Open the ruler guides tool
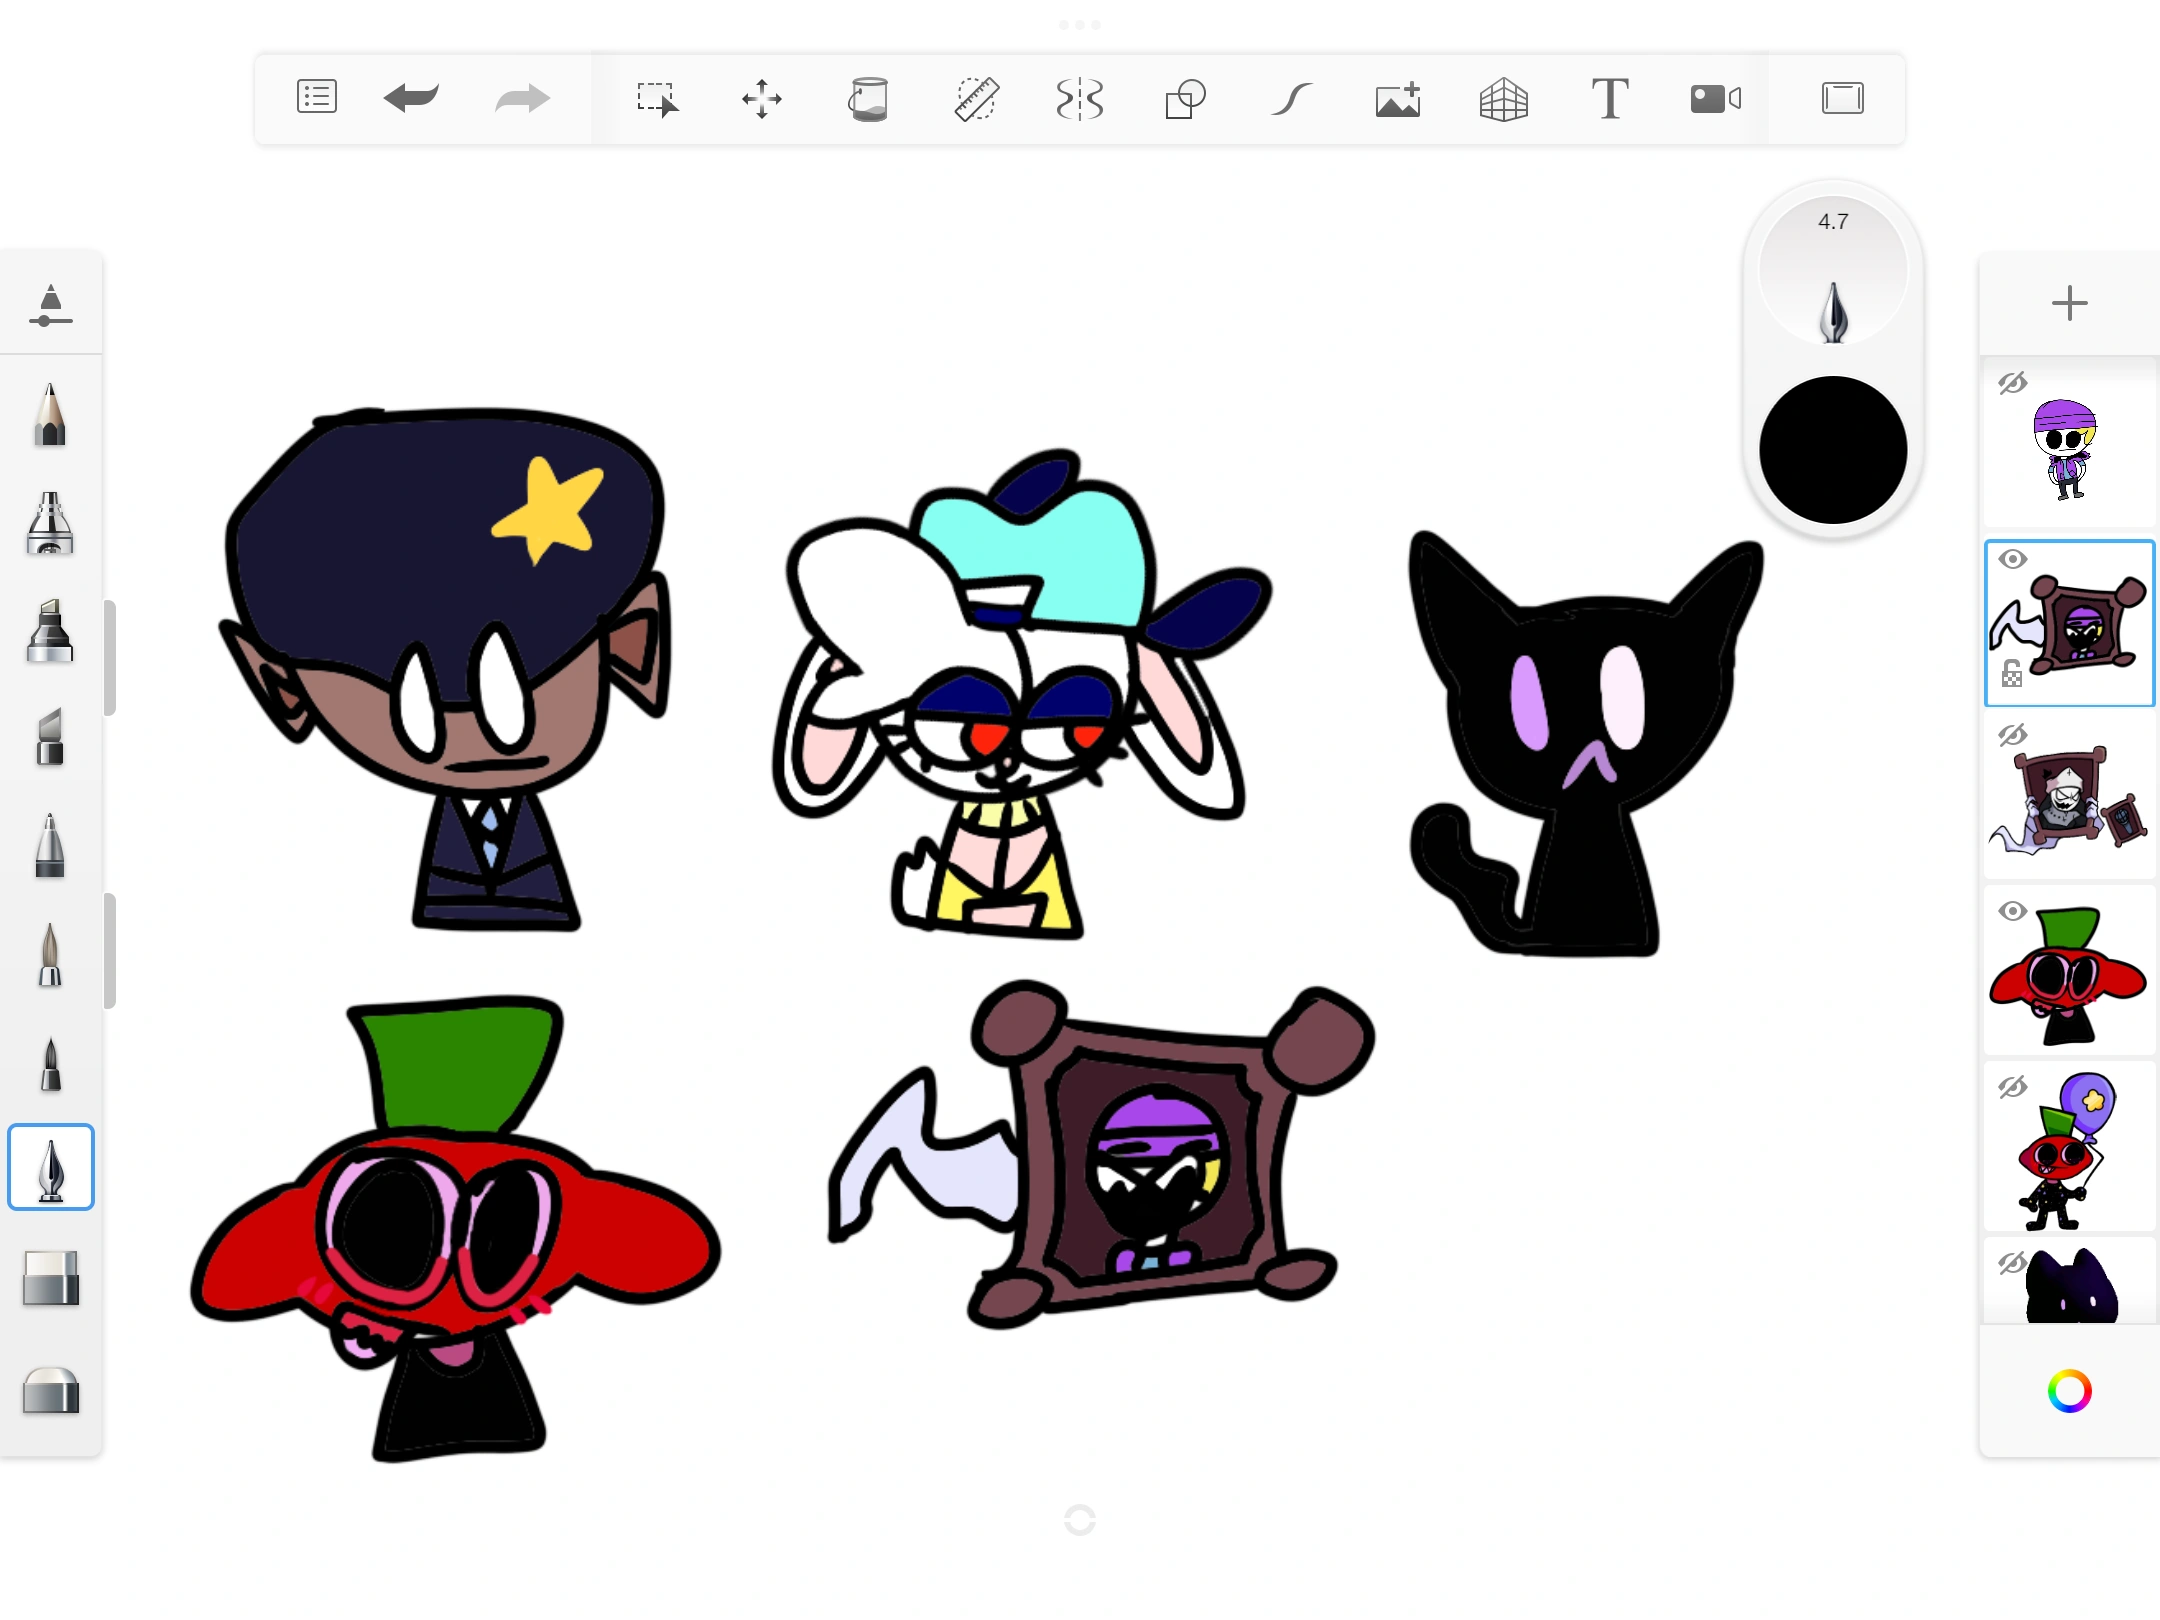Viewport: 2160px width, 1620px height. pos(975,99)
